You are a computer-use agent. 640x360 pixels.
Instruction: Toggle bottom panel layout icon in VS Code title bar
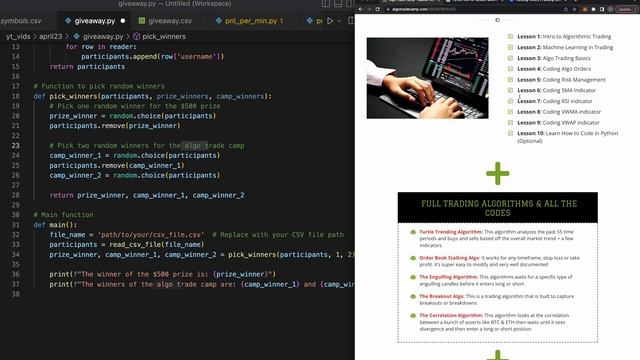click(338, 4)
